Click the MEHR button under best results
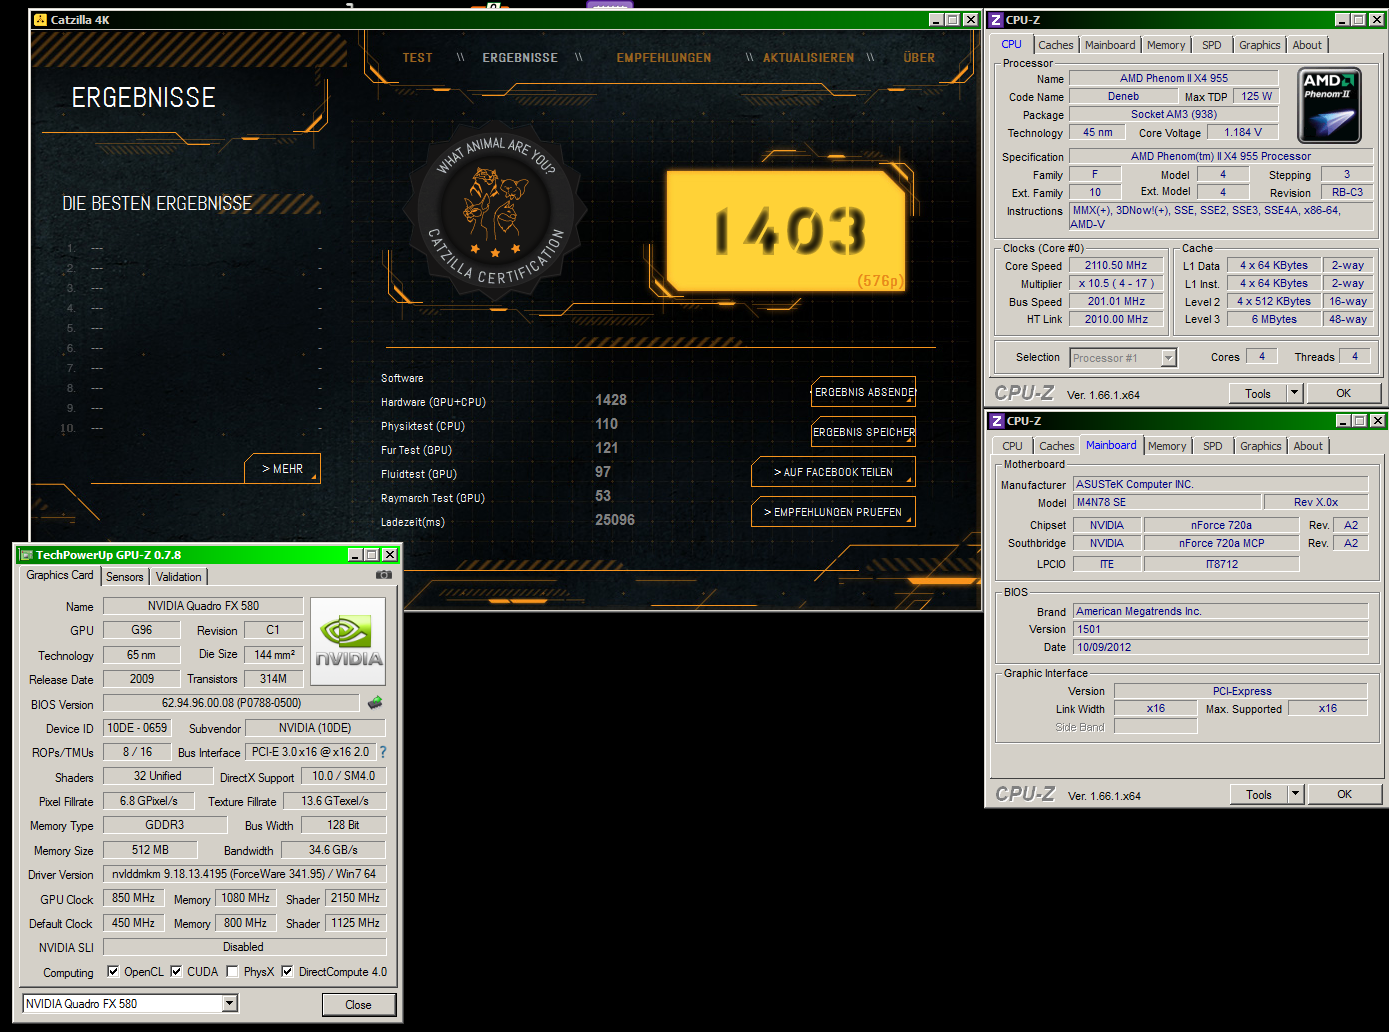Image resolution: width=1389 pixels, height=1032 pixels. coord(283,468)
